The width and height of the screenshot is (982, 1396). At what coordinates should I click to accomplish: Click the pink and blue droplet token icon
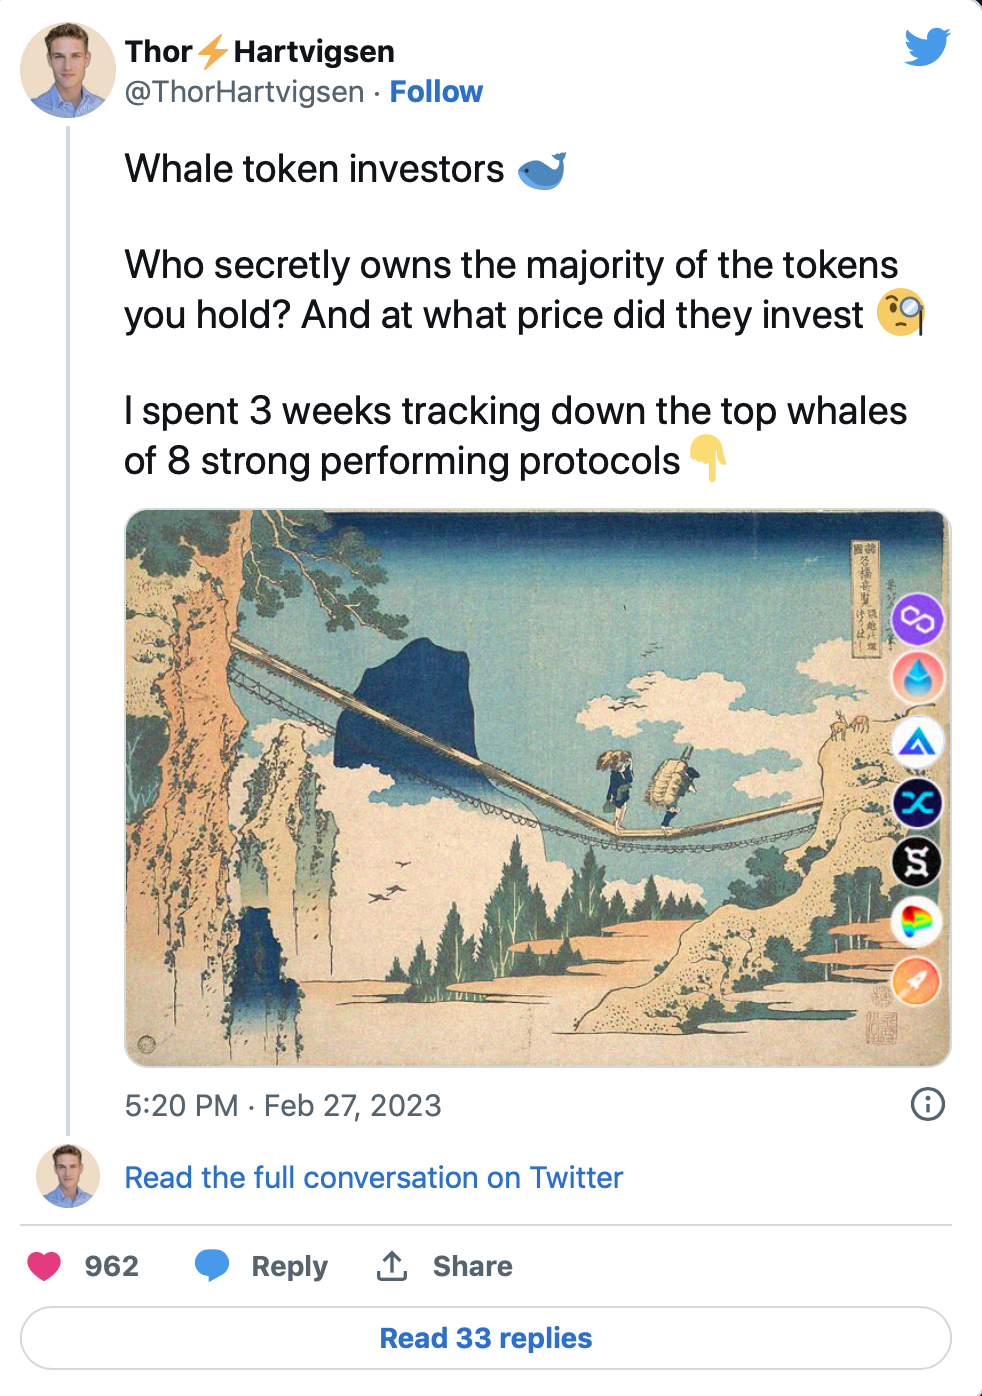(x=917, y=679)
